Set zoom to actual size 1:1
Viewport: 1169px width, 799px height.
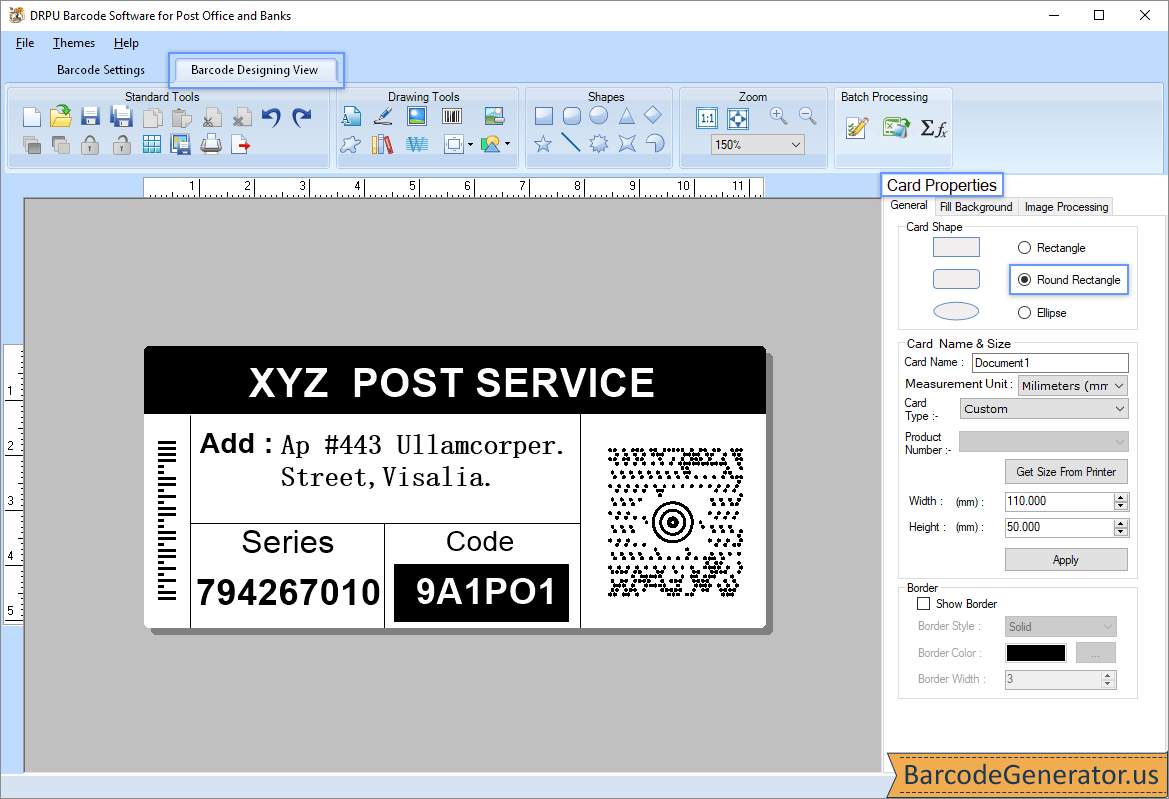[x=707, y=118]
